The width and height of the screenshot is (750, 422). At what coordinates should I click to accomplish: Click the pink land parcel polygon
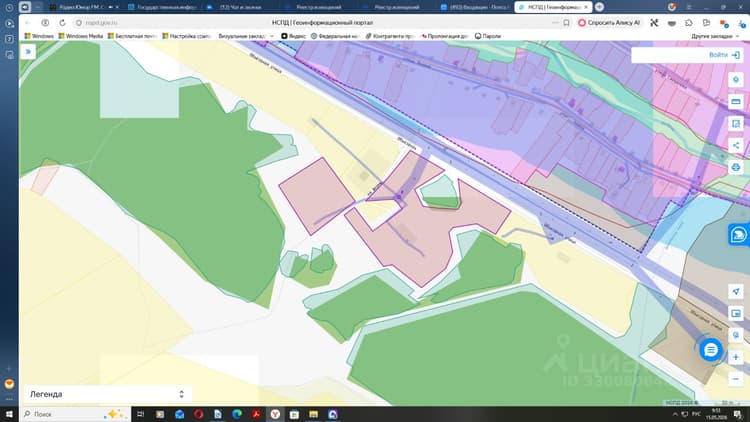[316, 195]
